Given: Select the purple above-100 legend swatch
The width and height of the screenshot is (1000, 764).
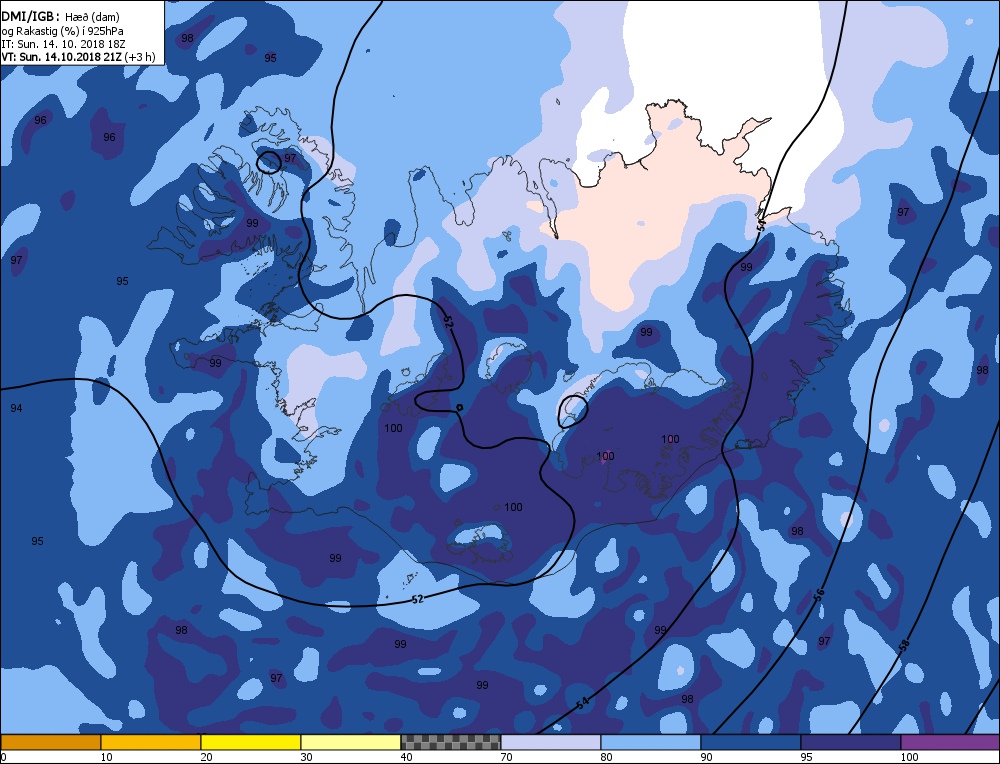Looking at the screenshot, I should tap(950, 742).
